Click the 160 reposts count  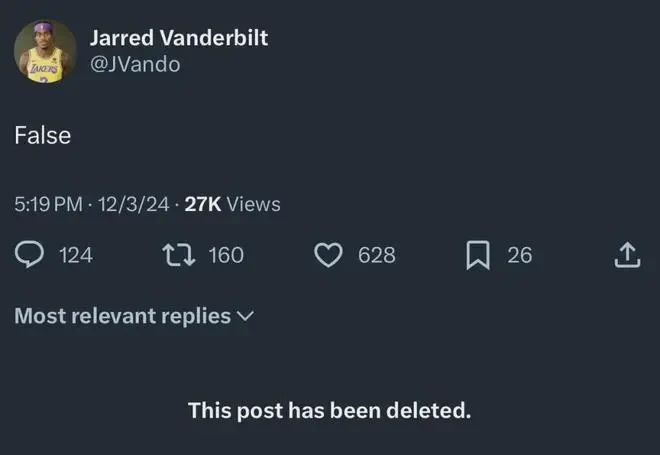tap(226, 255)
